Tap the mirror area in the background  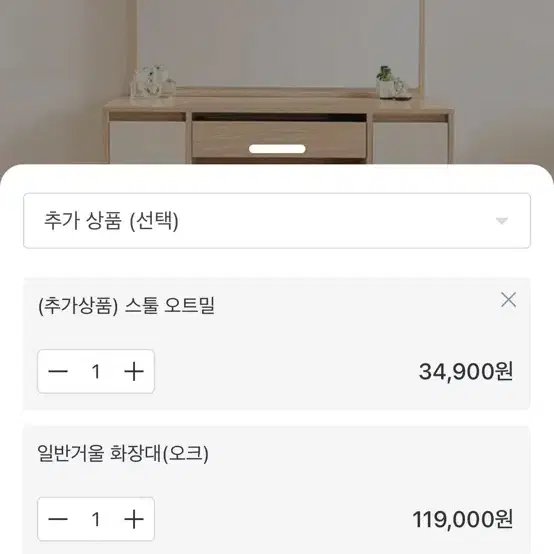coord(279,42)
